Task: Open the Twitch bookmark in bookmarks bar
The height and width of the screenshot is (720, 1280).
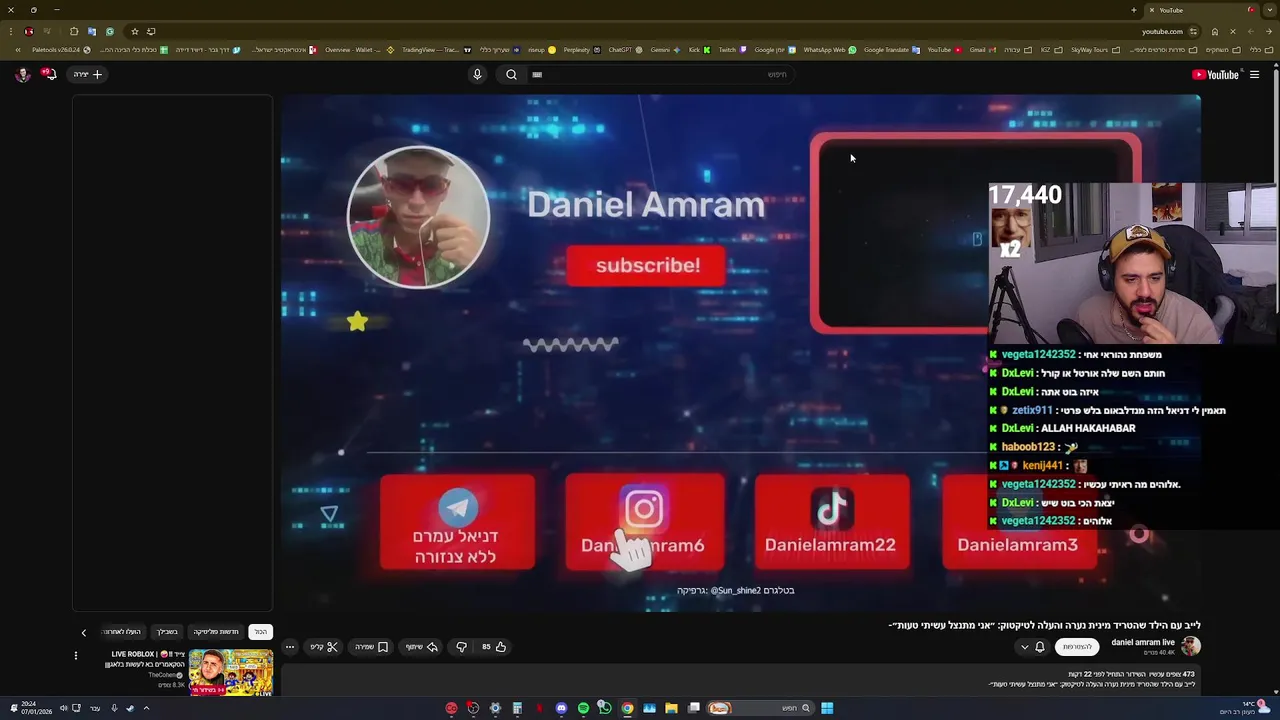Action: pyautogui.click(x=732, y=49)
